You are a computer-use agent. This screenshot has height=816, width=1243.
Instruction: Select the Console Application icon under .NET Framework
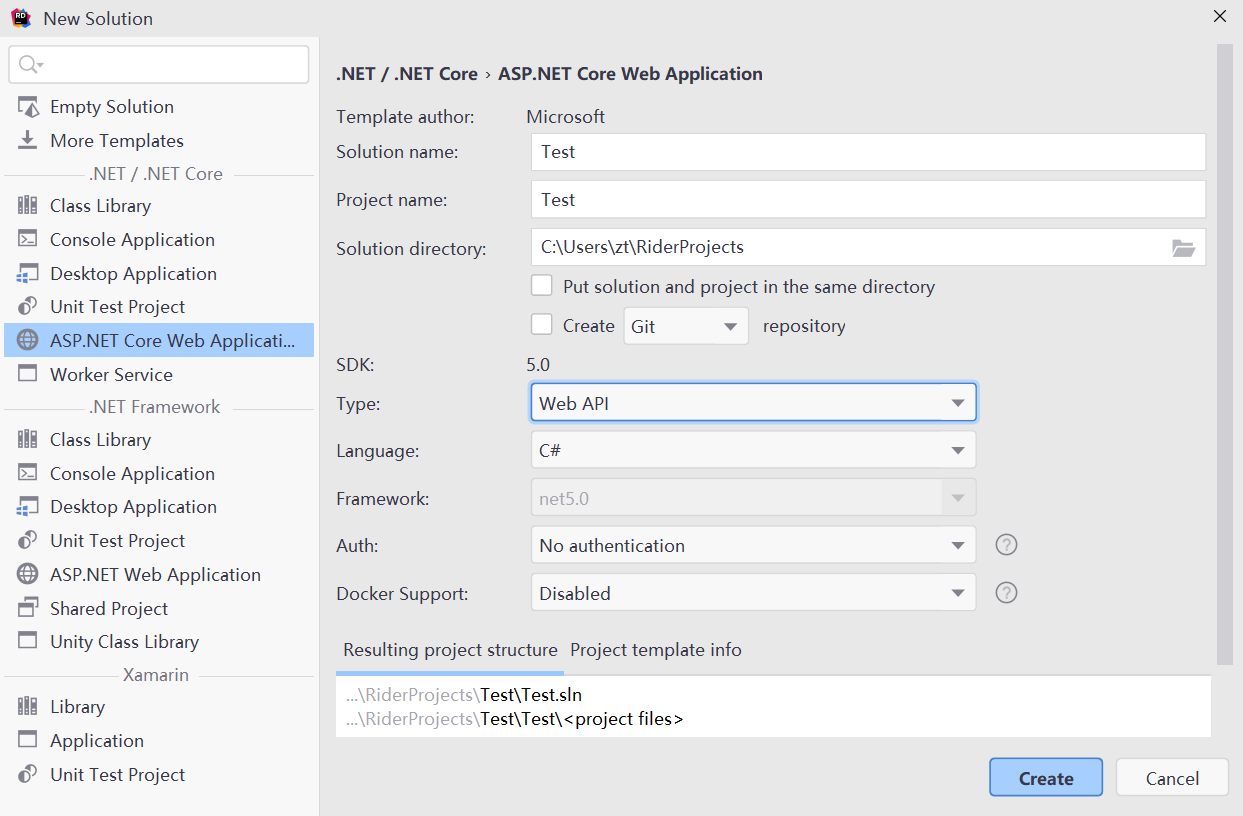click(x=28, y=474)
